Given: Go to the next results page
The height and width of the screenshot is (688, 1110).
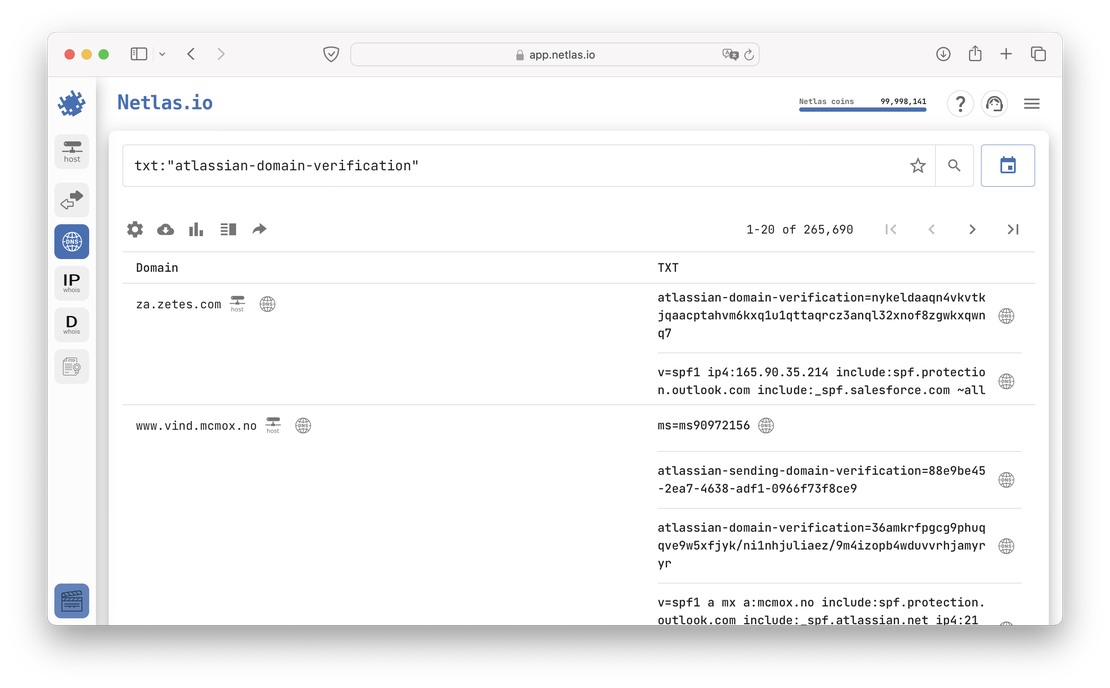Looking at the screenshot, I should (972, 229).
